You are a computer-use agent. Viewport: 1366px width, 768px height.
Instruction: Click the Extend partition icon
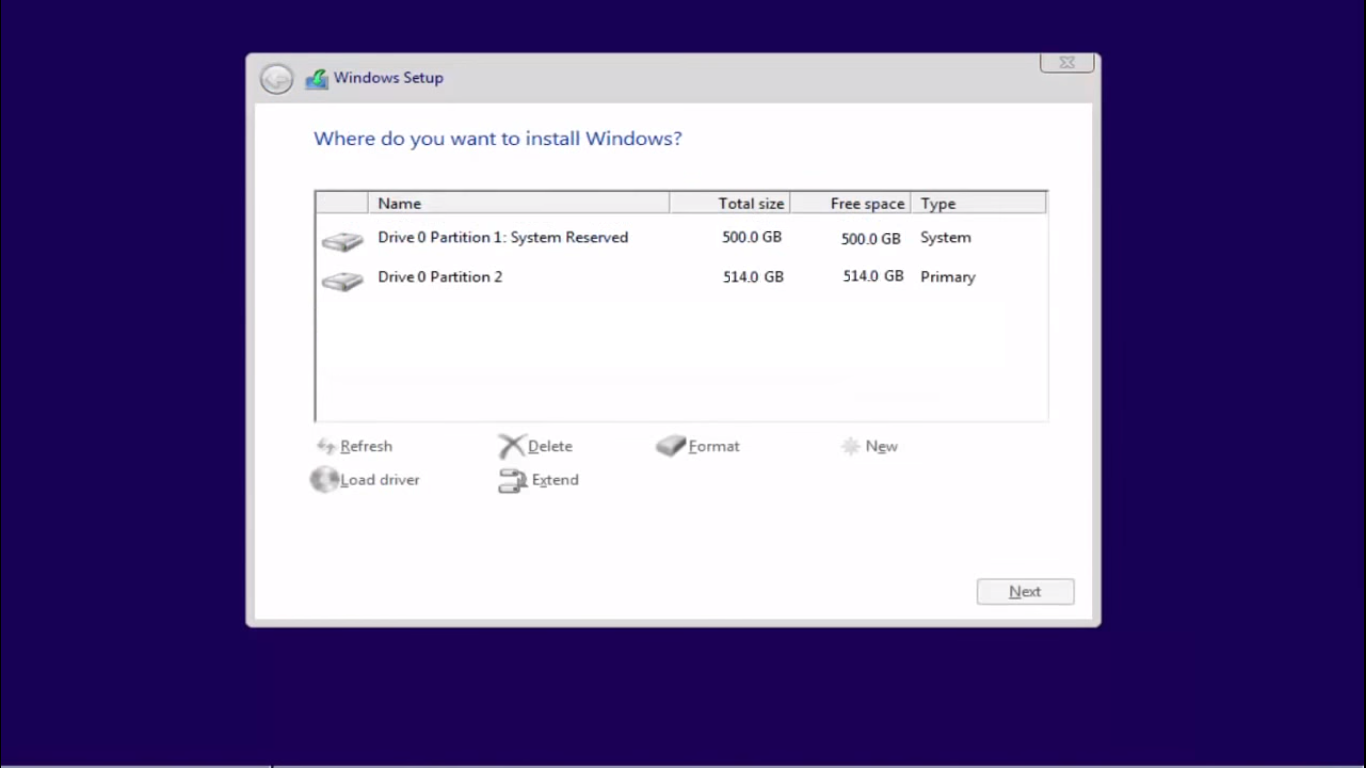click(x=512, y=481)
